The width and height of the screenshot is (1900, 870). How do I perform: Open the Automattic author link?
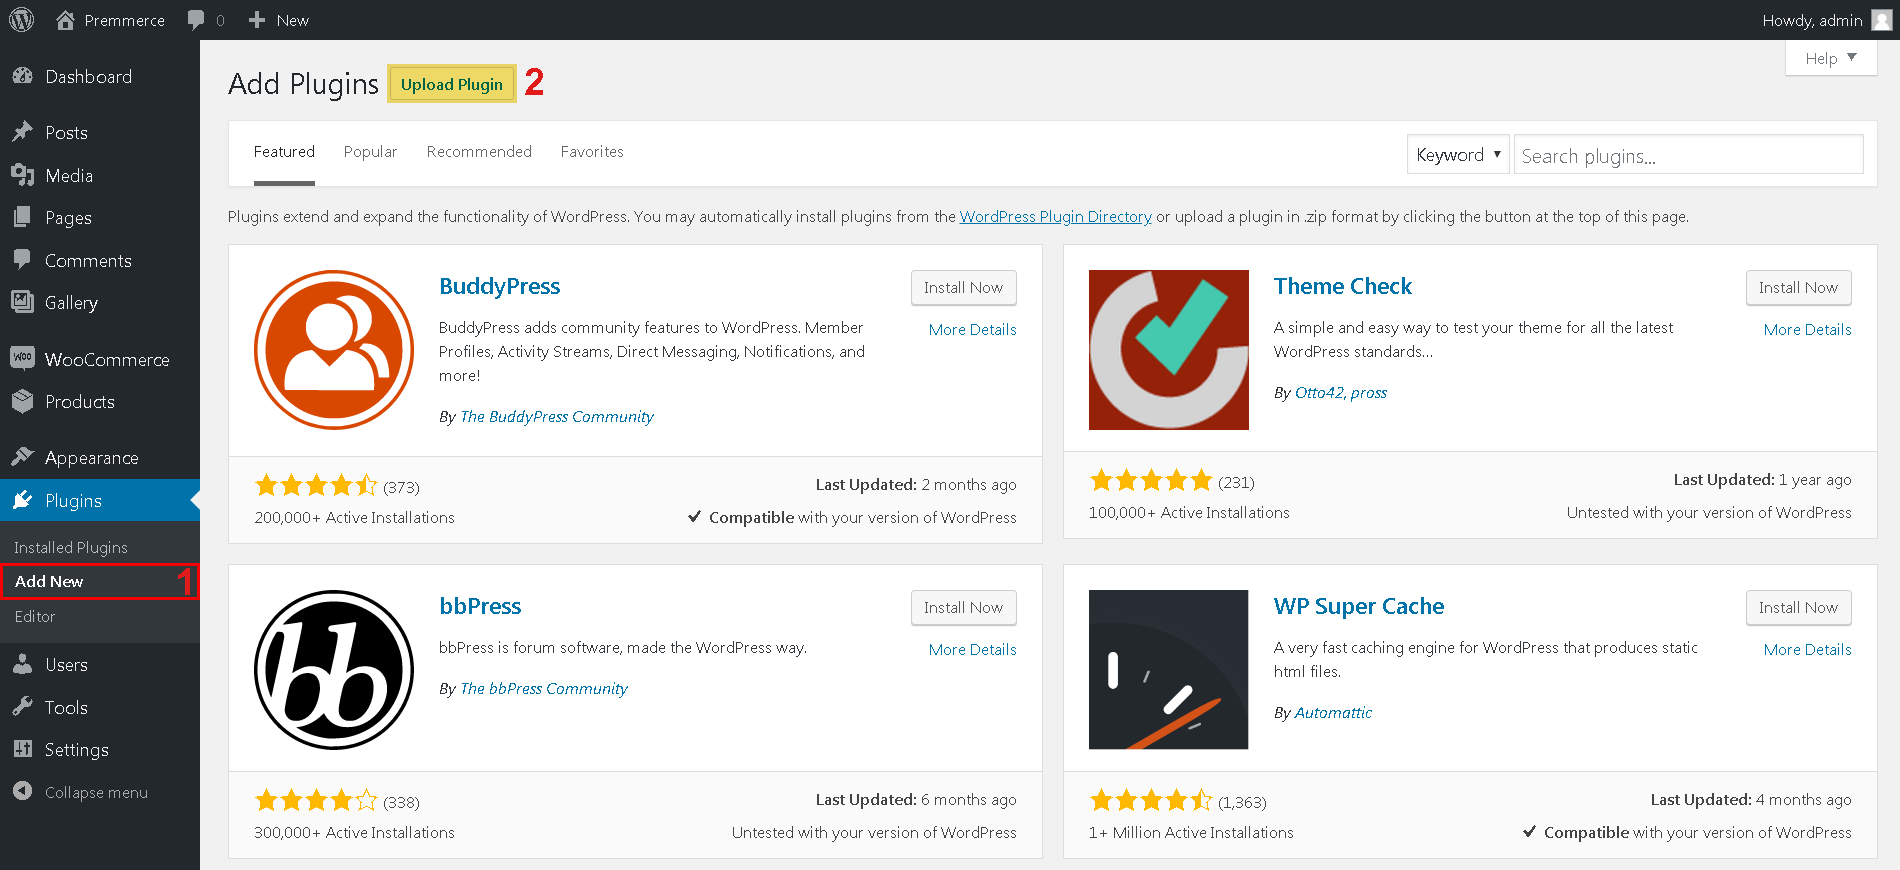tap(1333, 713)
